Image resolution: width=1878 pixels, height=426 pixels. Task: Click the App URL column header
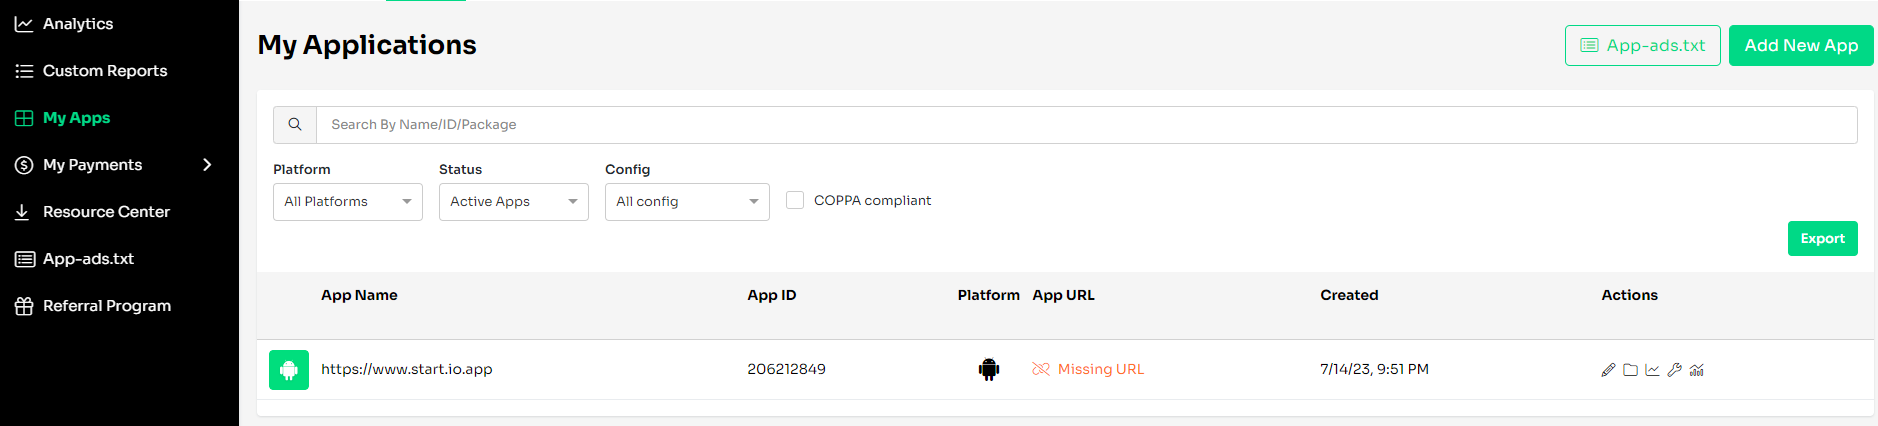[1064, 295]
